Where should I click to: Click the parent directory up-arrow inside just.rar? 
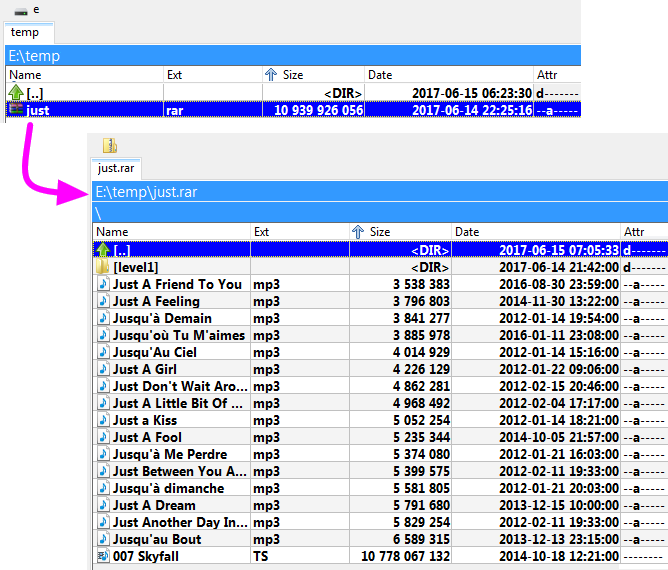point(102,250)
